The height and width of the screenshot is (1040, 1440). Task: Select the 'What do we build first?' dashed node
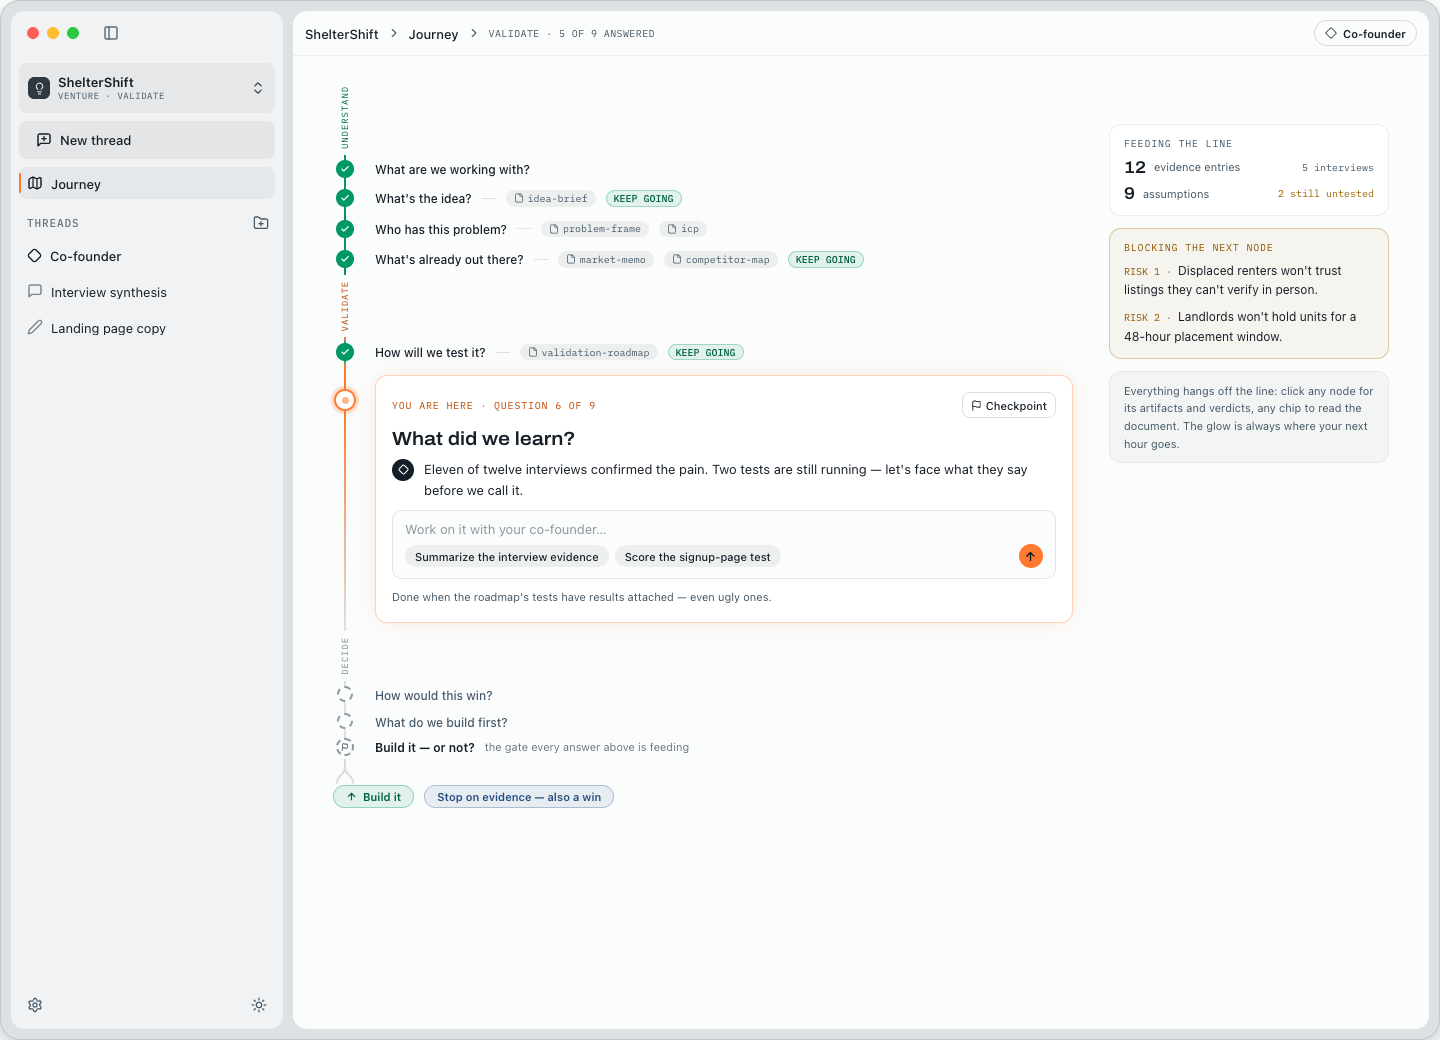345,721
